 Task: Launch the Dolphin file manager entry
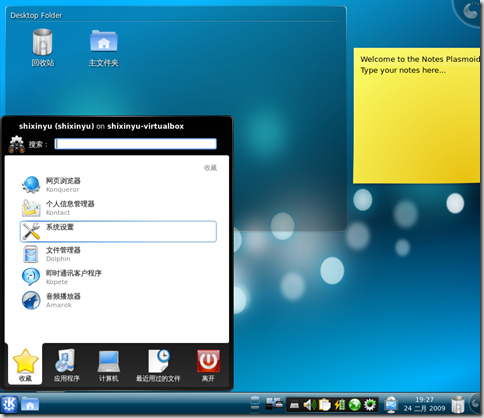(118, 254)
